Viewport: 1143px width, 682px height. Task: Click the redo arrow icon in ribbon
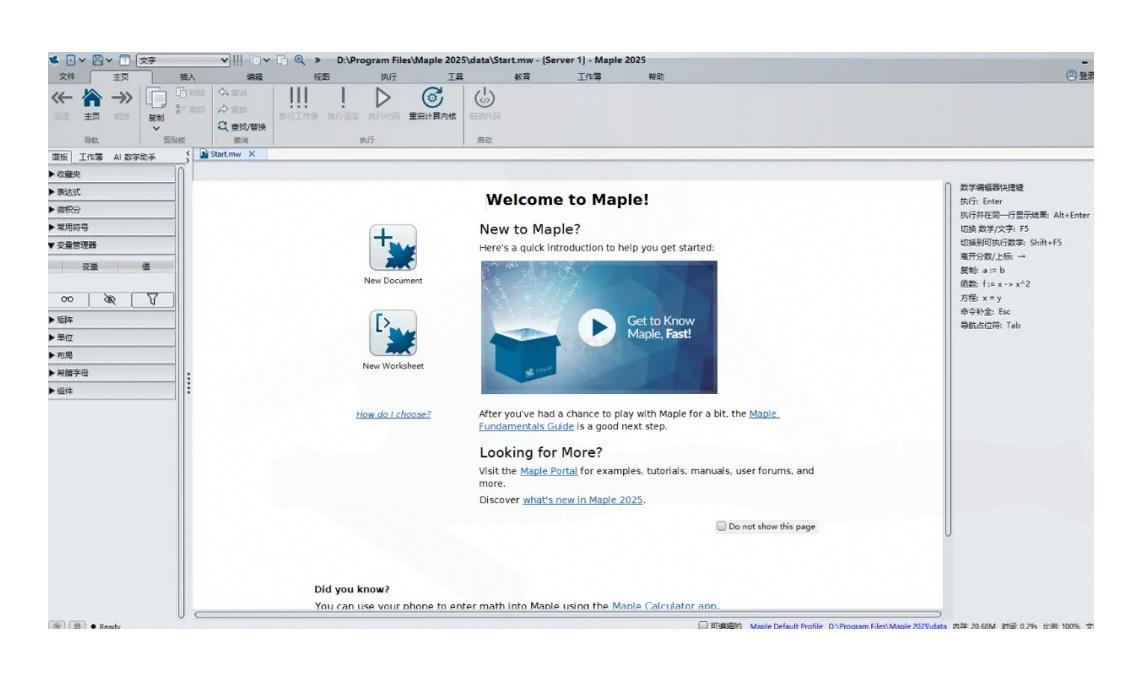(223, 109)
